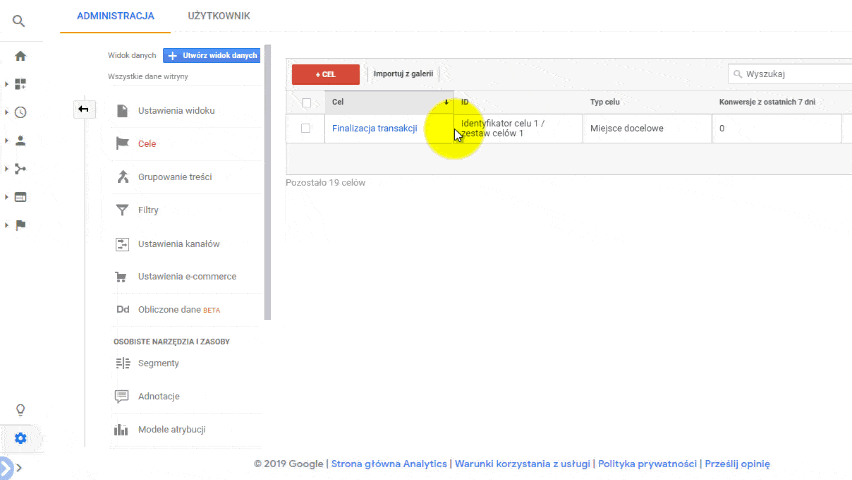Image resolution: width=852 pixels, height=480 pixels.
Task: Open Behavior window icon reports
Action: pos(20,197)
